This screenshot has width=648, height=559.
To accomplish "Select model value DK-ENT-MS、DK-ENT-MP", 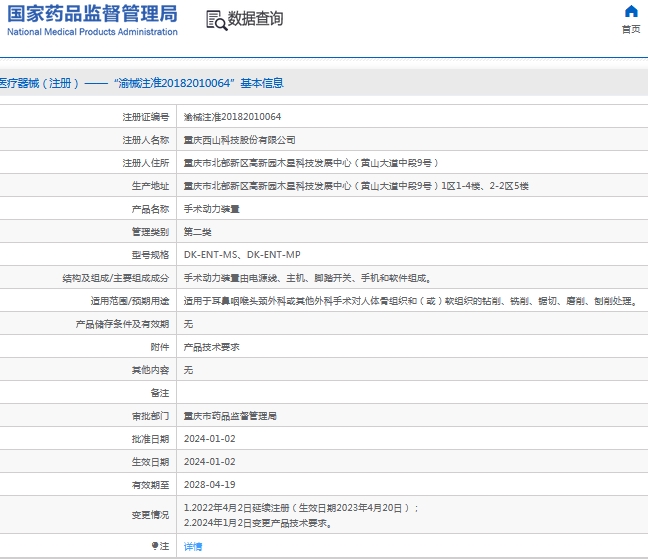I will pos(242,255).
